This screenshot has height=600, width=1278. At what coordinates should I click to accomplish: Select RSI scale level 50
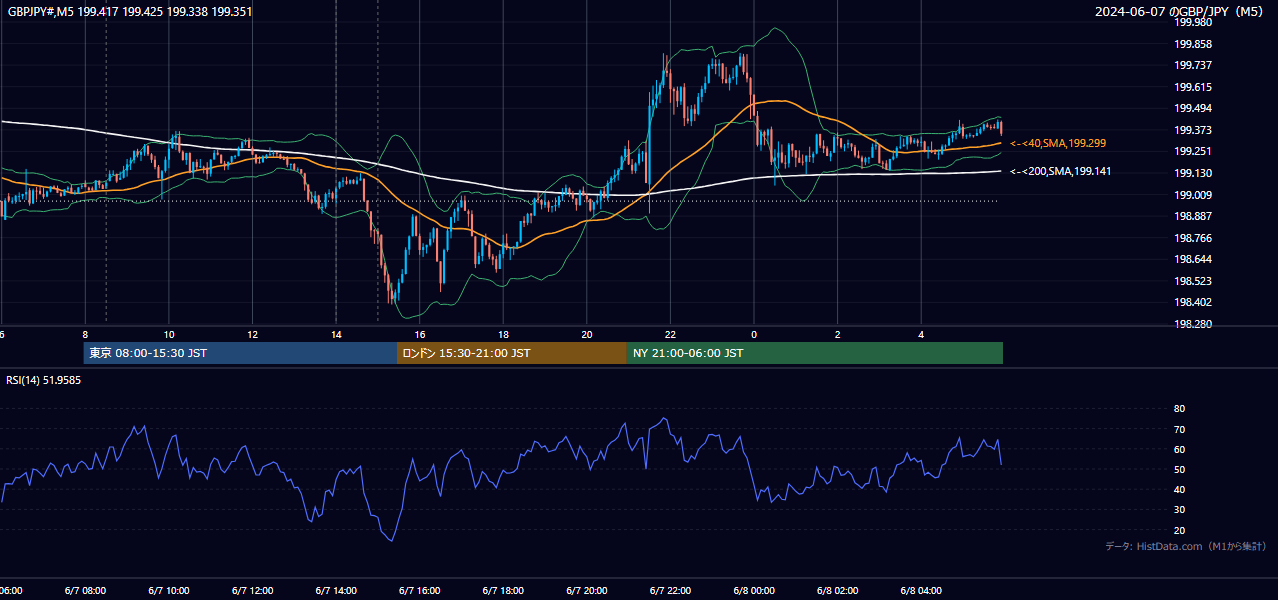(x=1179, y=469)
